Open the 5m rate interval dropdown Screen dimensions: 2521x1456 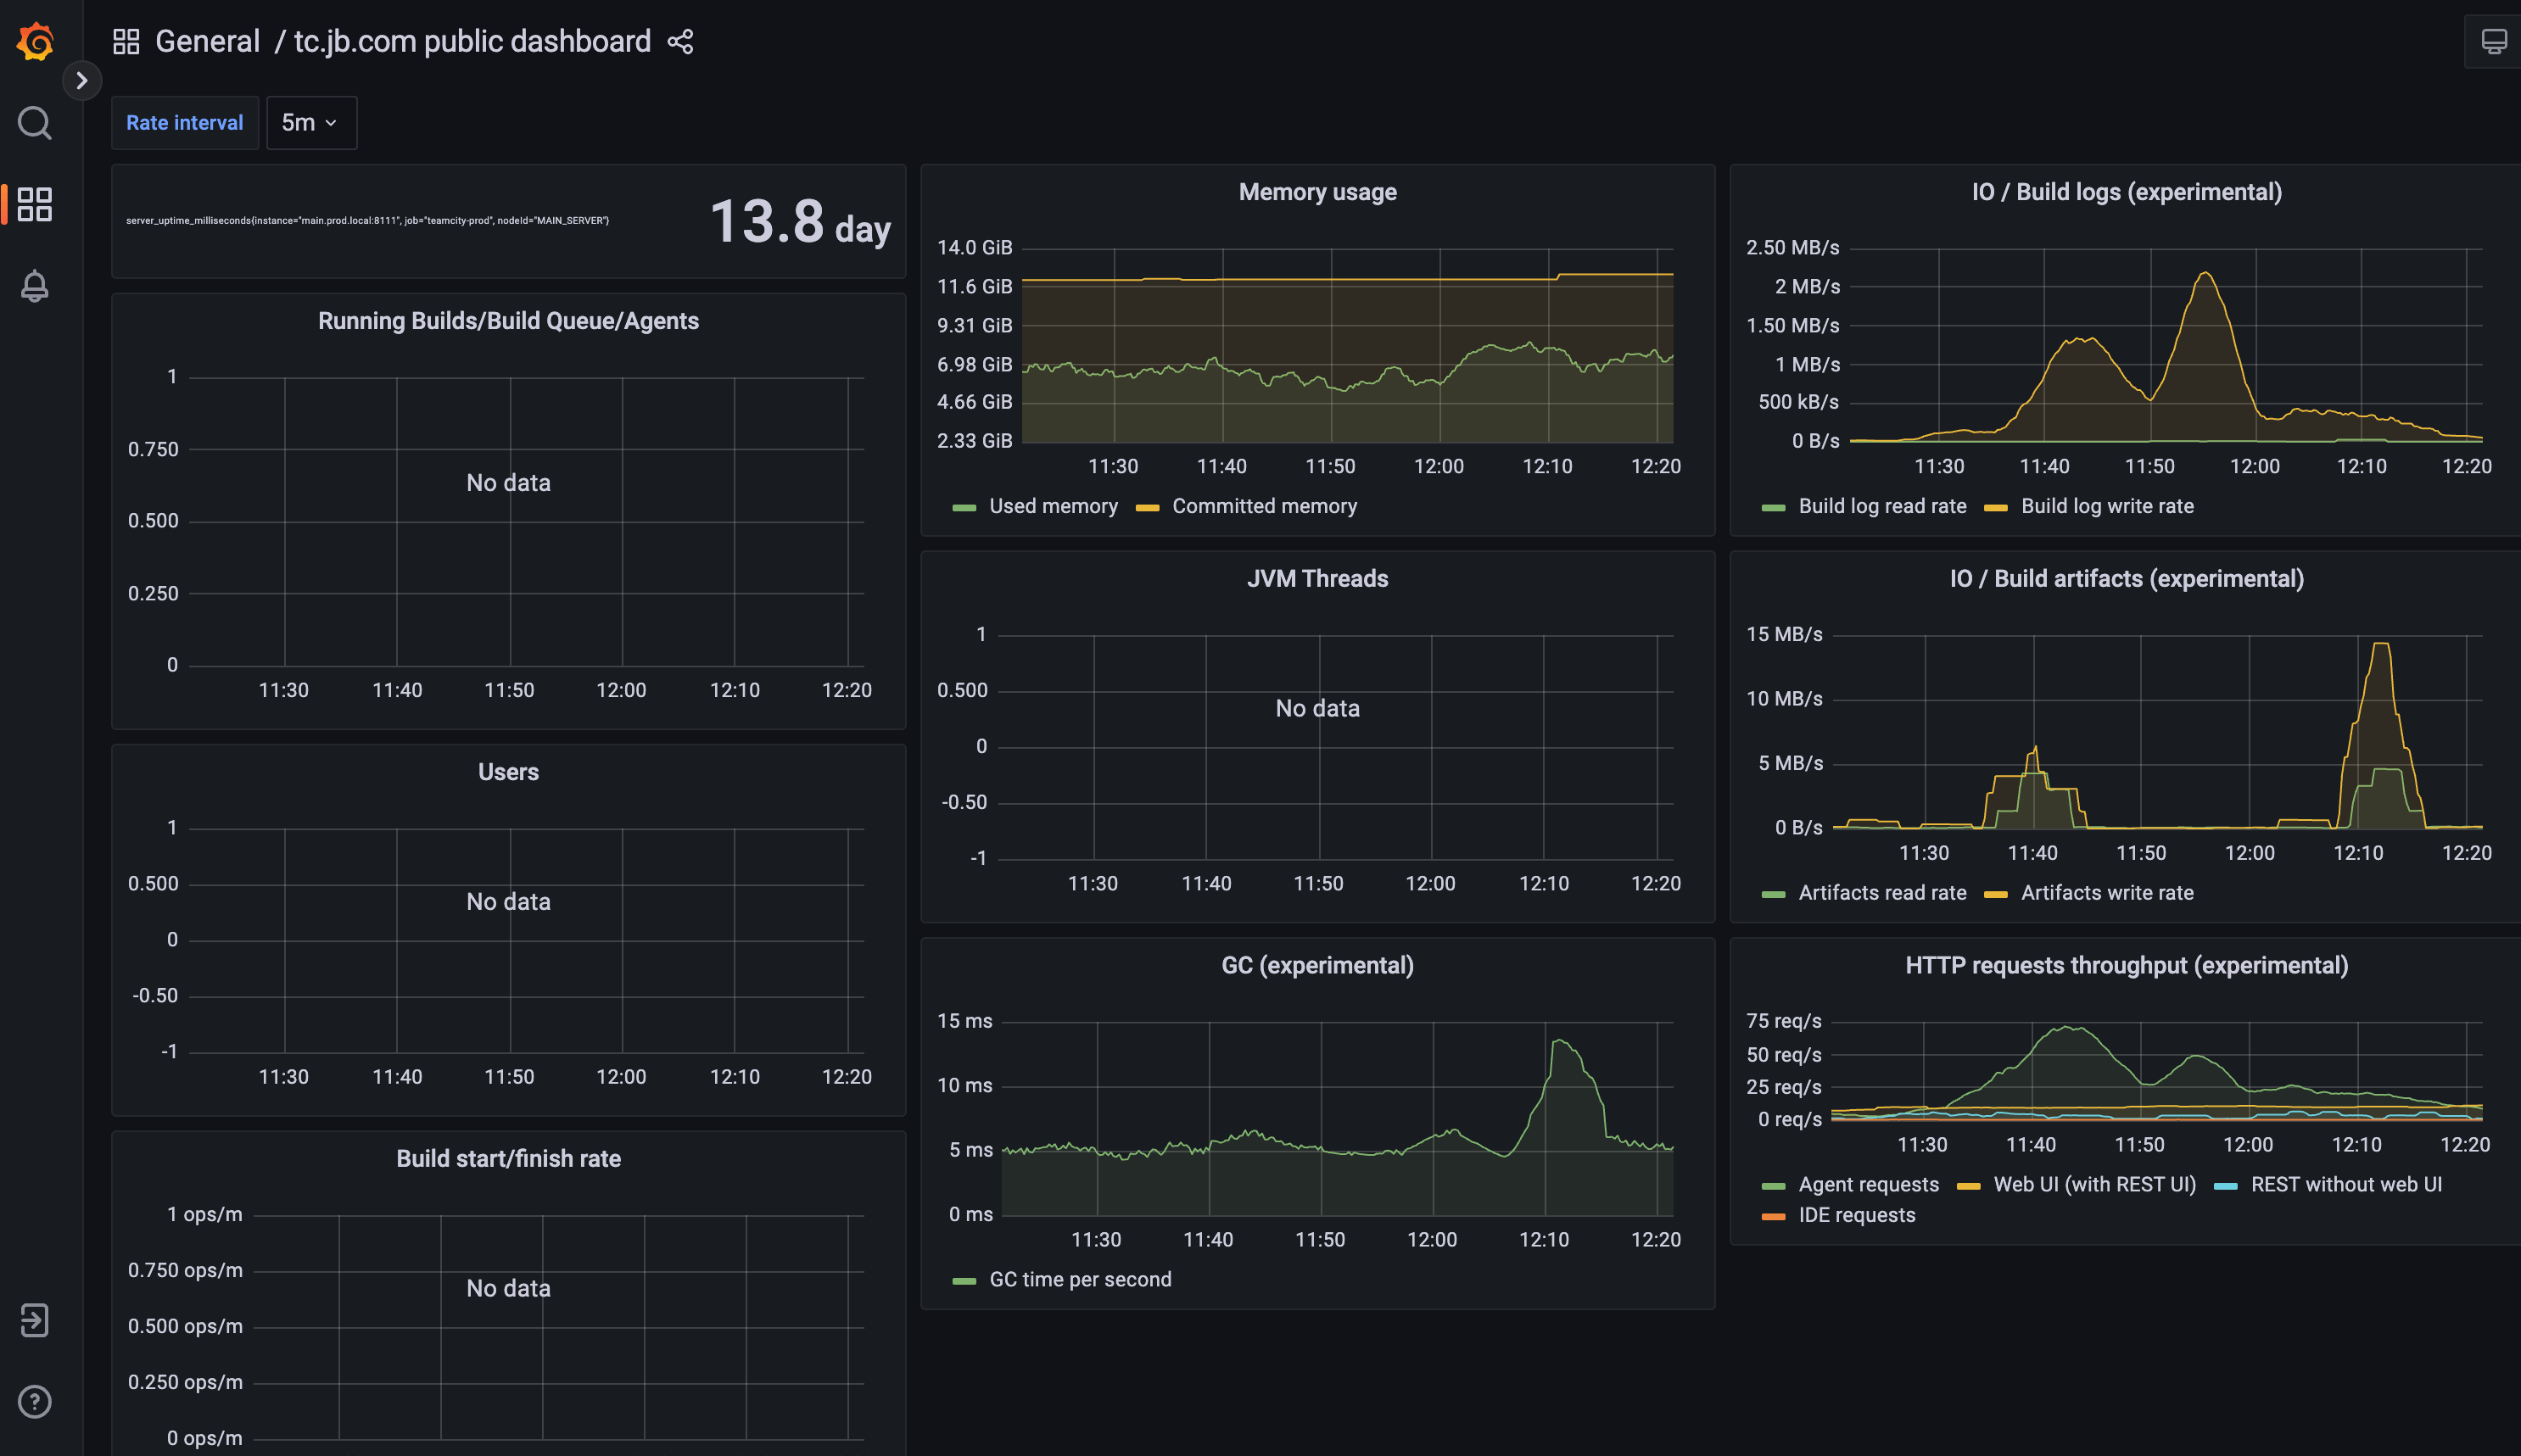click(x=311, y=123)
